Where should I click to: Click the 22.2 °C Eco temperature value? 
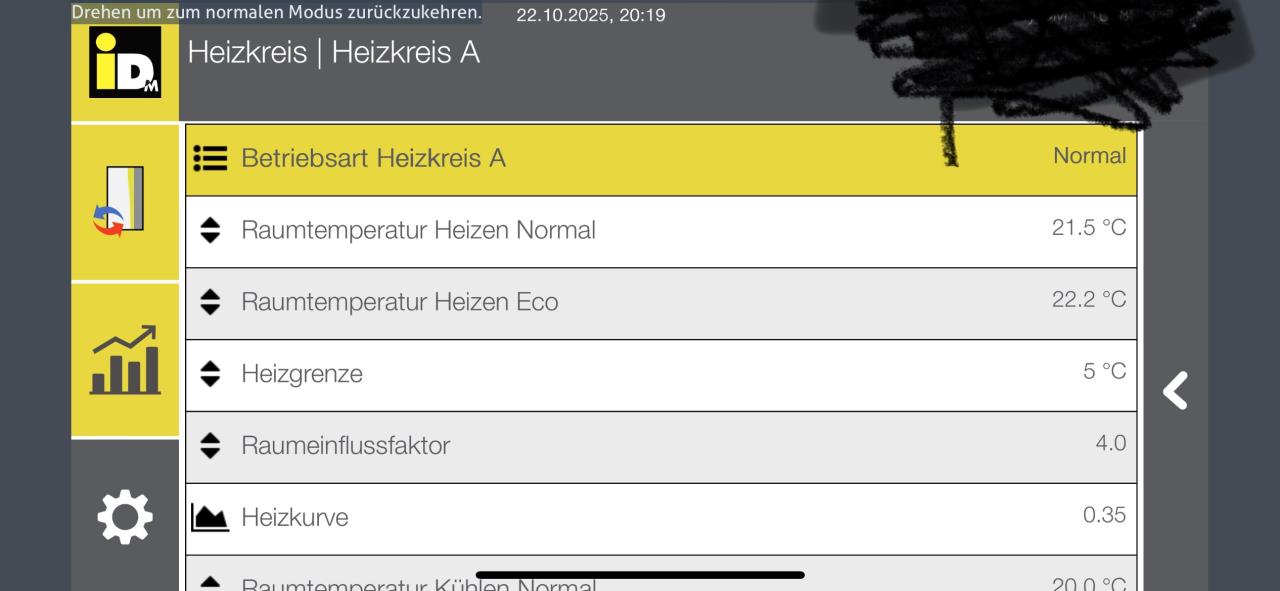1088,300
